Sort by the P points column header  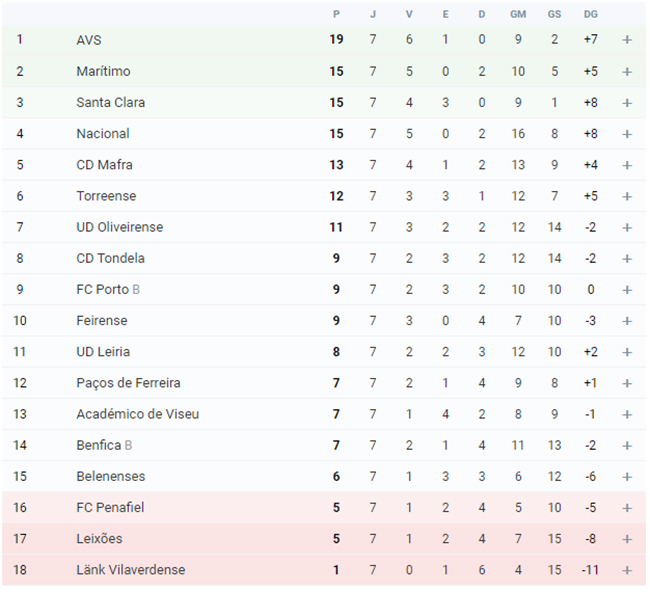[x=336, y=14]
